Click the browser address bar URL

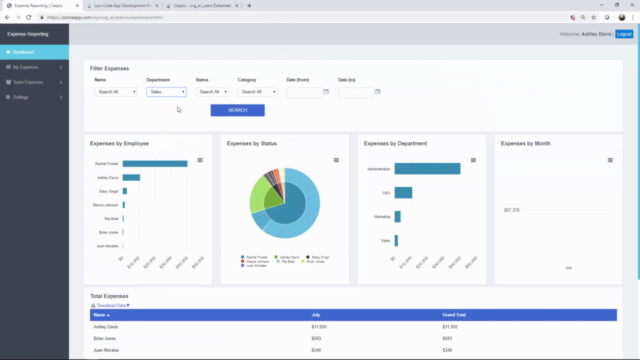tap(105, 18)
